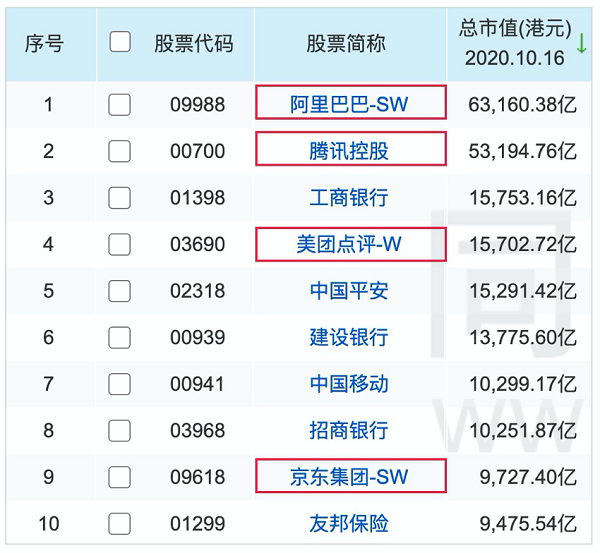Image resolution: width=600 pixels, height=553 pixels.
Task: Check the box next to 00939
Action: [120, 337]
